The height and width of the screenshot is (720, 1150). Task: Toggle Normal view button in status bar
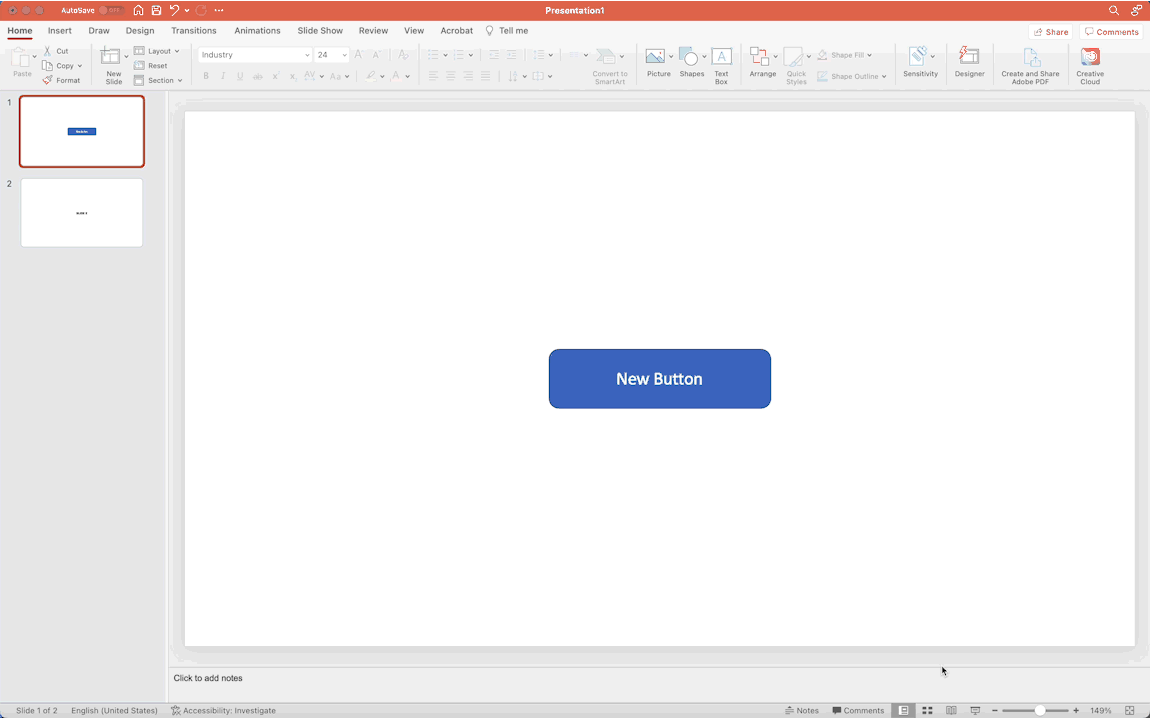click(x=903, y=710)
